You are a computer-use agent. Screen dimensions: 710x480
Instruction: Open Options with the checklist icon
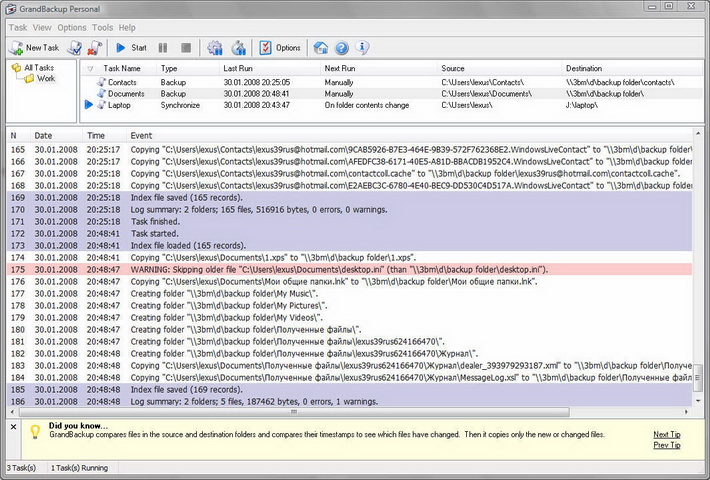pyautogui.click(x=265, y=48)
